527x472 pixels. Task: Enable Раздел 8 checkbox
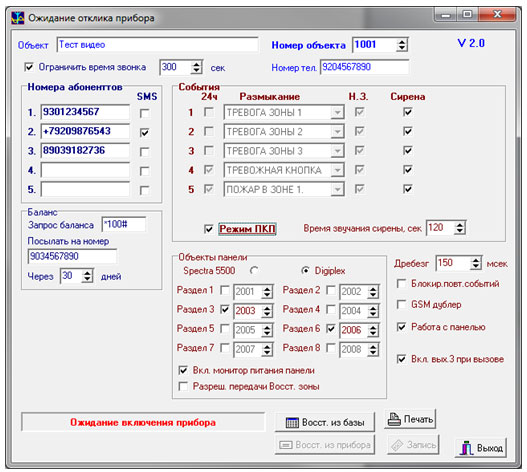click(x=331, y=348)
